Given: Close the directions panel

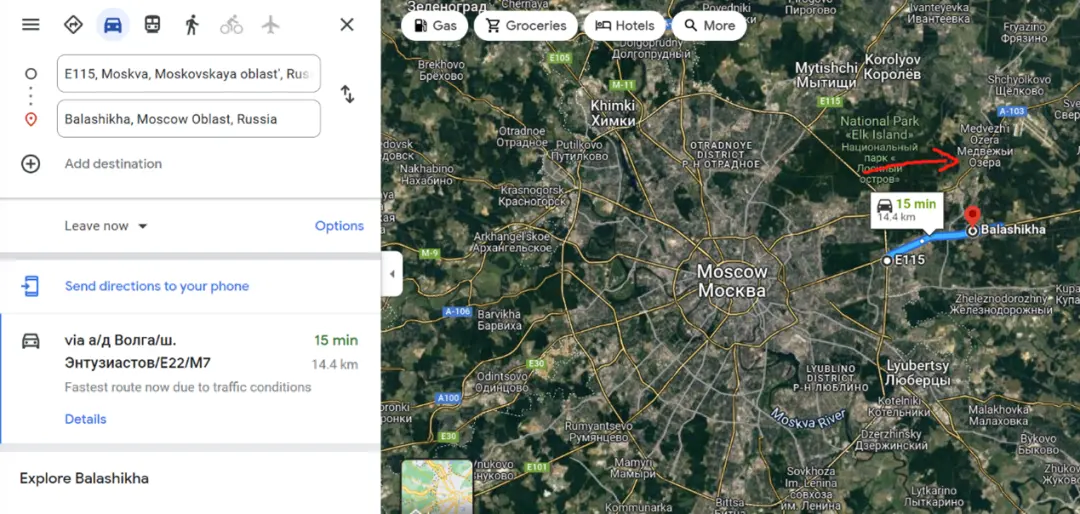Looking at the screenshot, I should pos(347,25).
